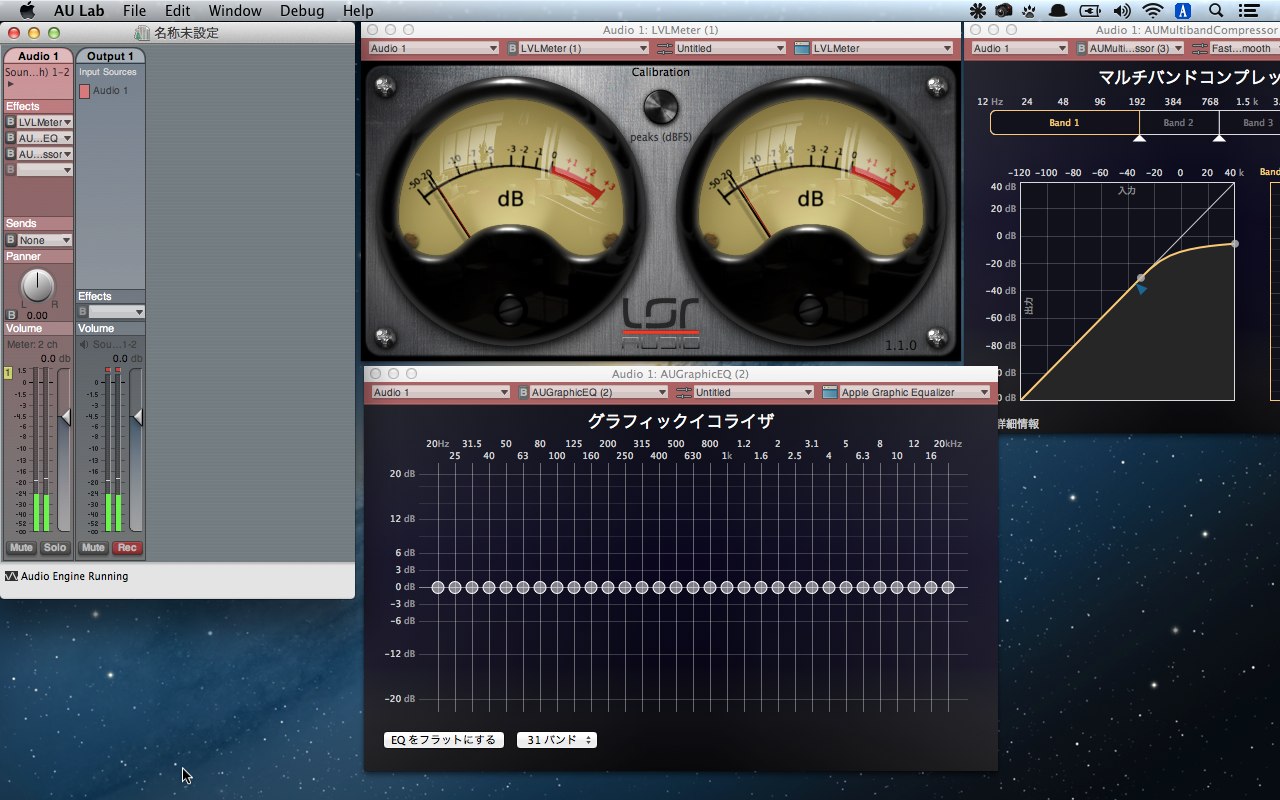Select Band 2 in the multiband compressor
Screen dimensions: 1280x800
click(x=1178, y=123)
